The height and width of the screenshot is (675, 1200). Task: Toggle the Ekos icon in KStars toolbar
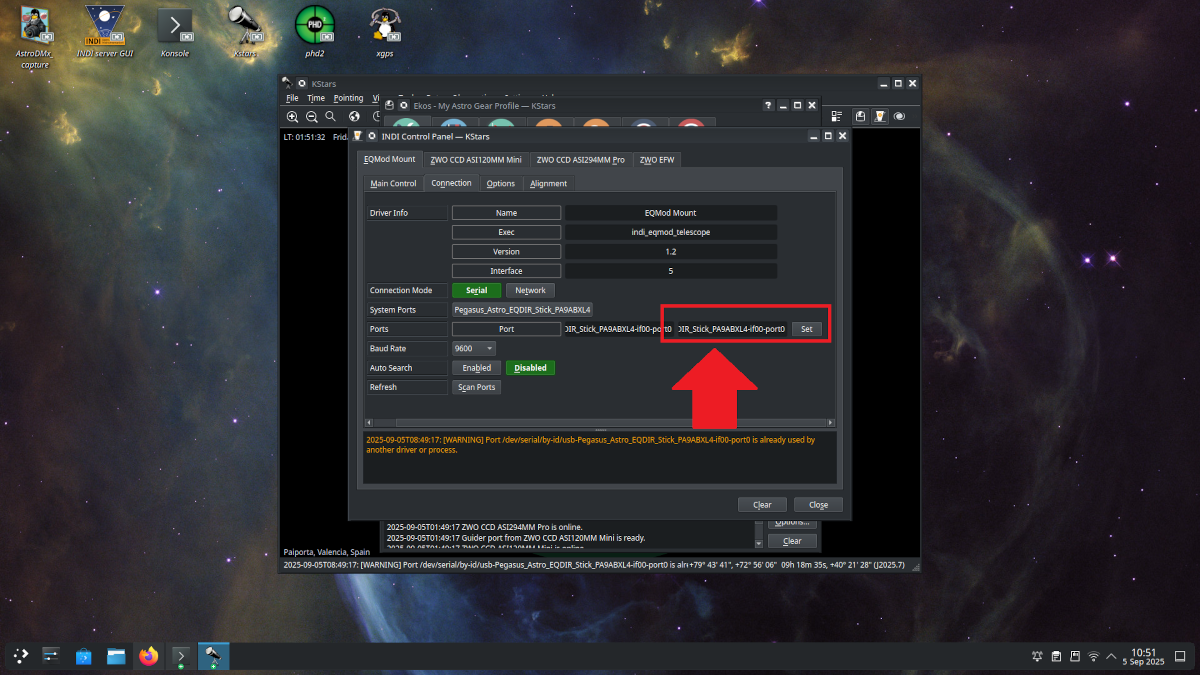pyautogui.click(x=858, y=117)
